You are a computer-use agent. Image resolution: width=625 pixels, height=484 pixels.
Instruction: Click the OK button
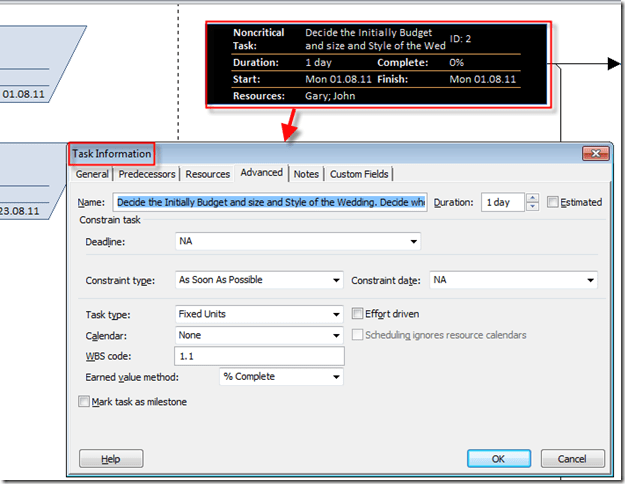498,458
